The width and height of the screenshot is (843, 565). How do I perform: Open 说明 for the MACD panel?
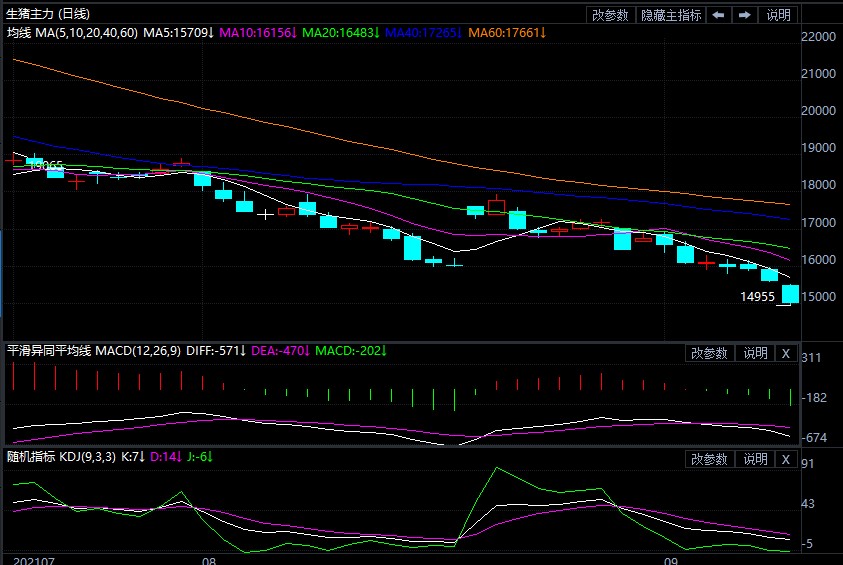755,353
